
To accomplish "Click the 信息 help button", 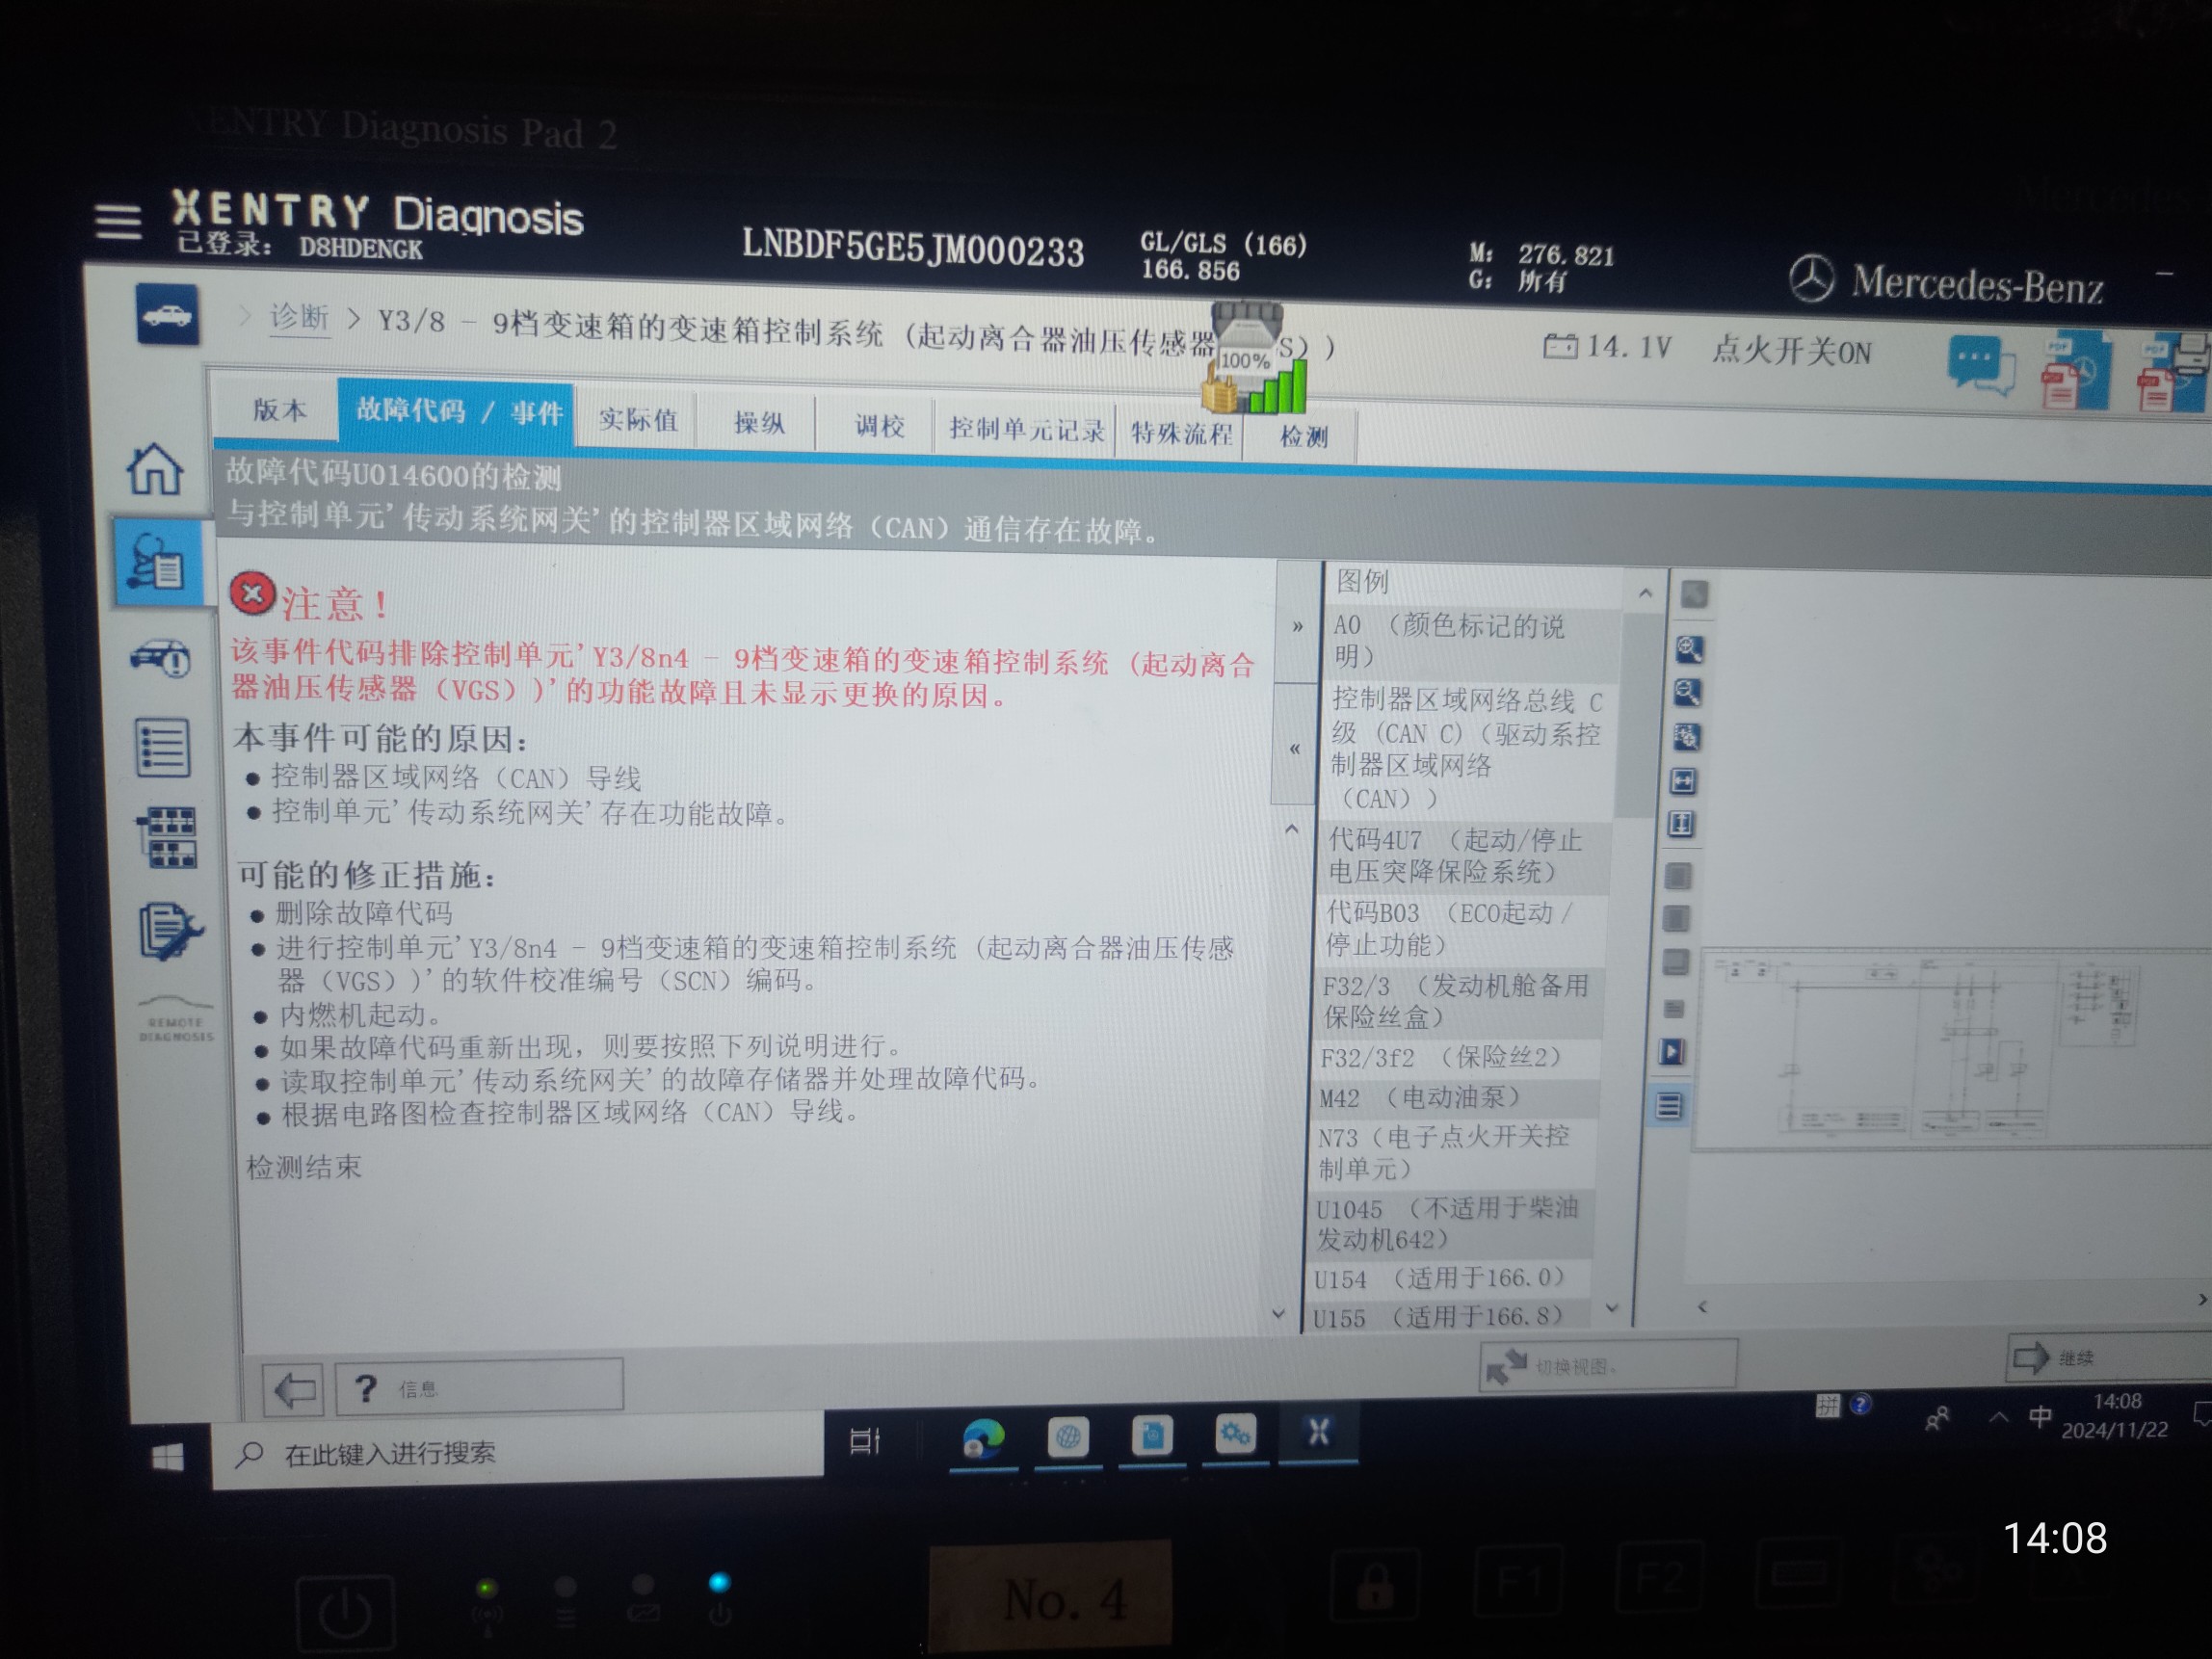I will click(479, 1387).
